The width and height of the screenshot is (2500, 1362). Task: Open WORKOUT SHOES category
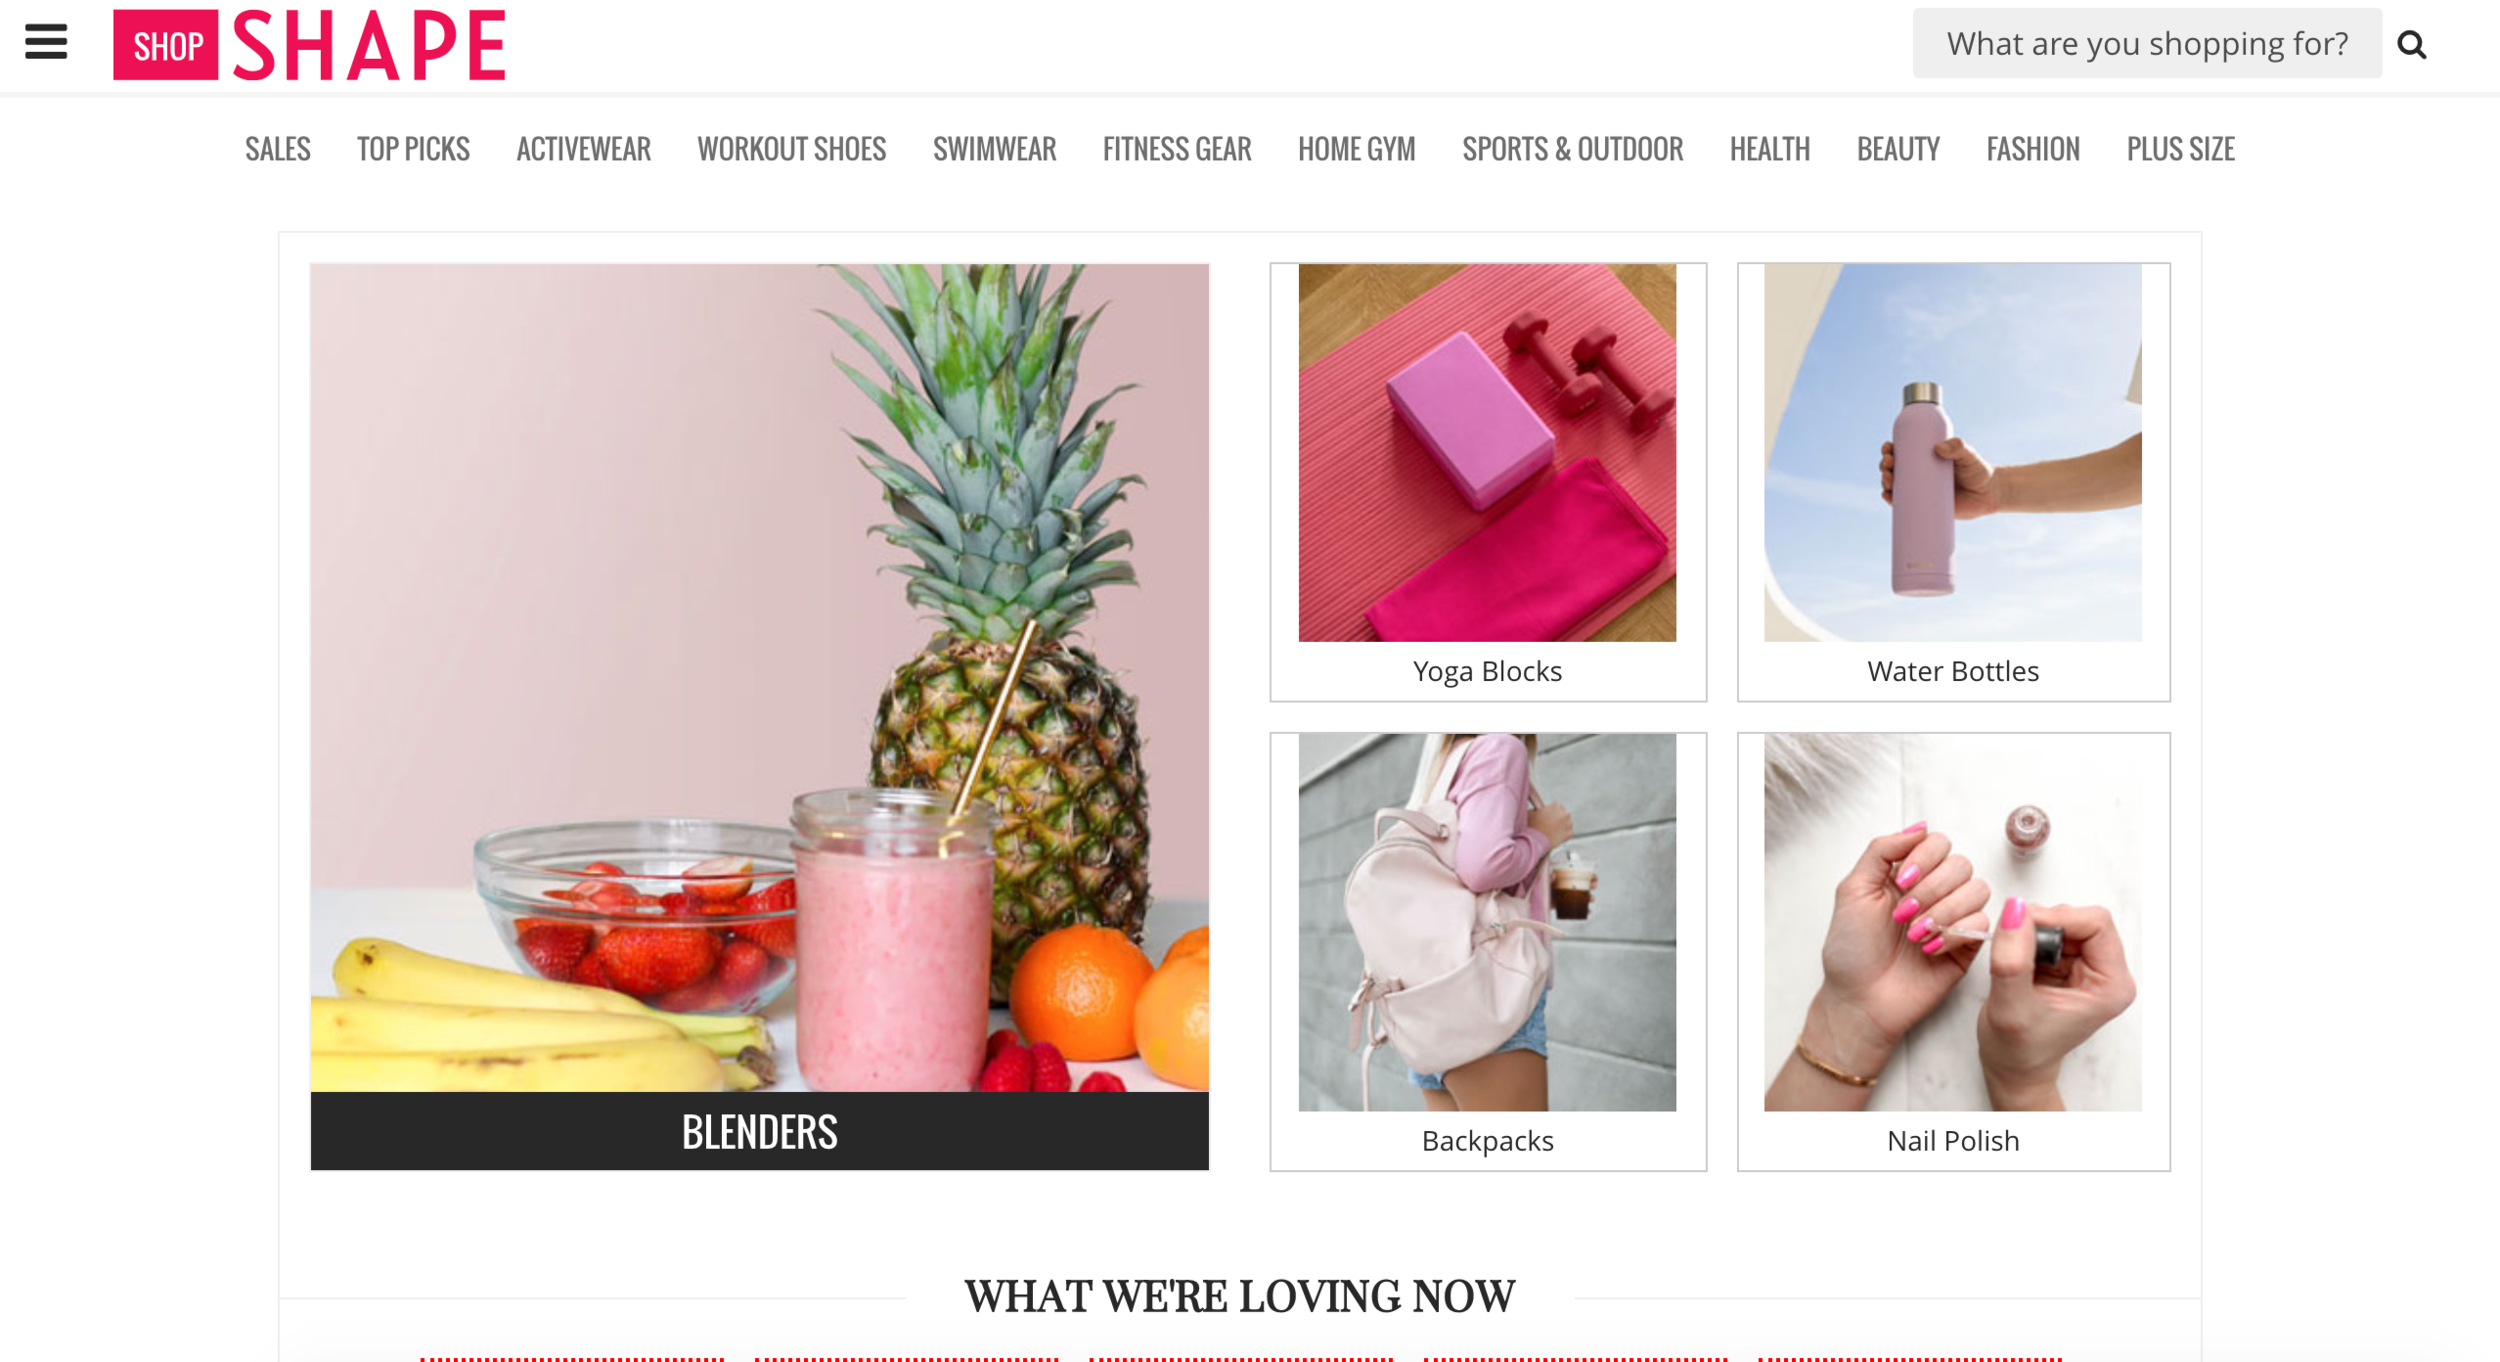(791, 149)
